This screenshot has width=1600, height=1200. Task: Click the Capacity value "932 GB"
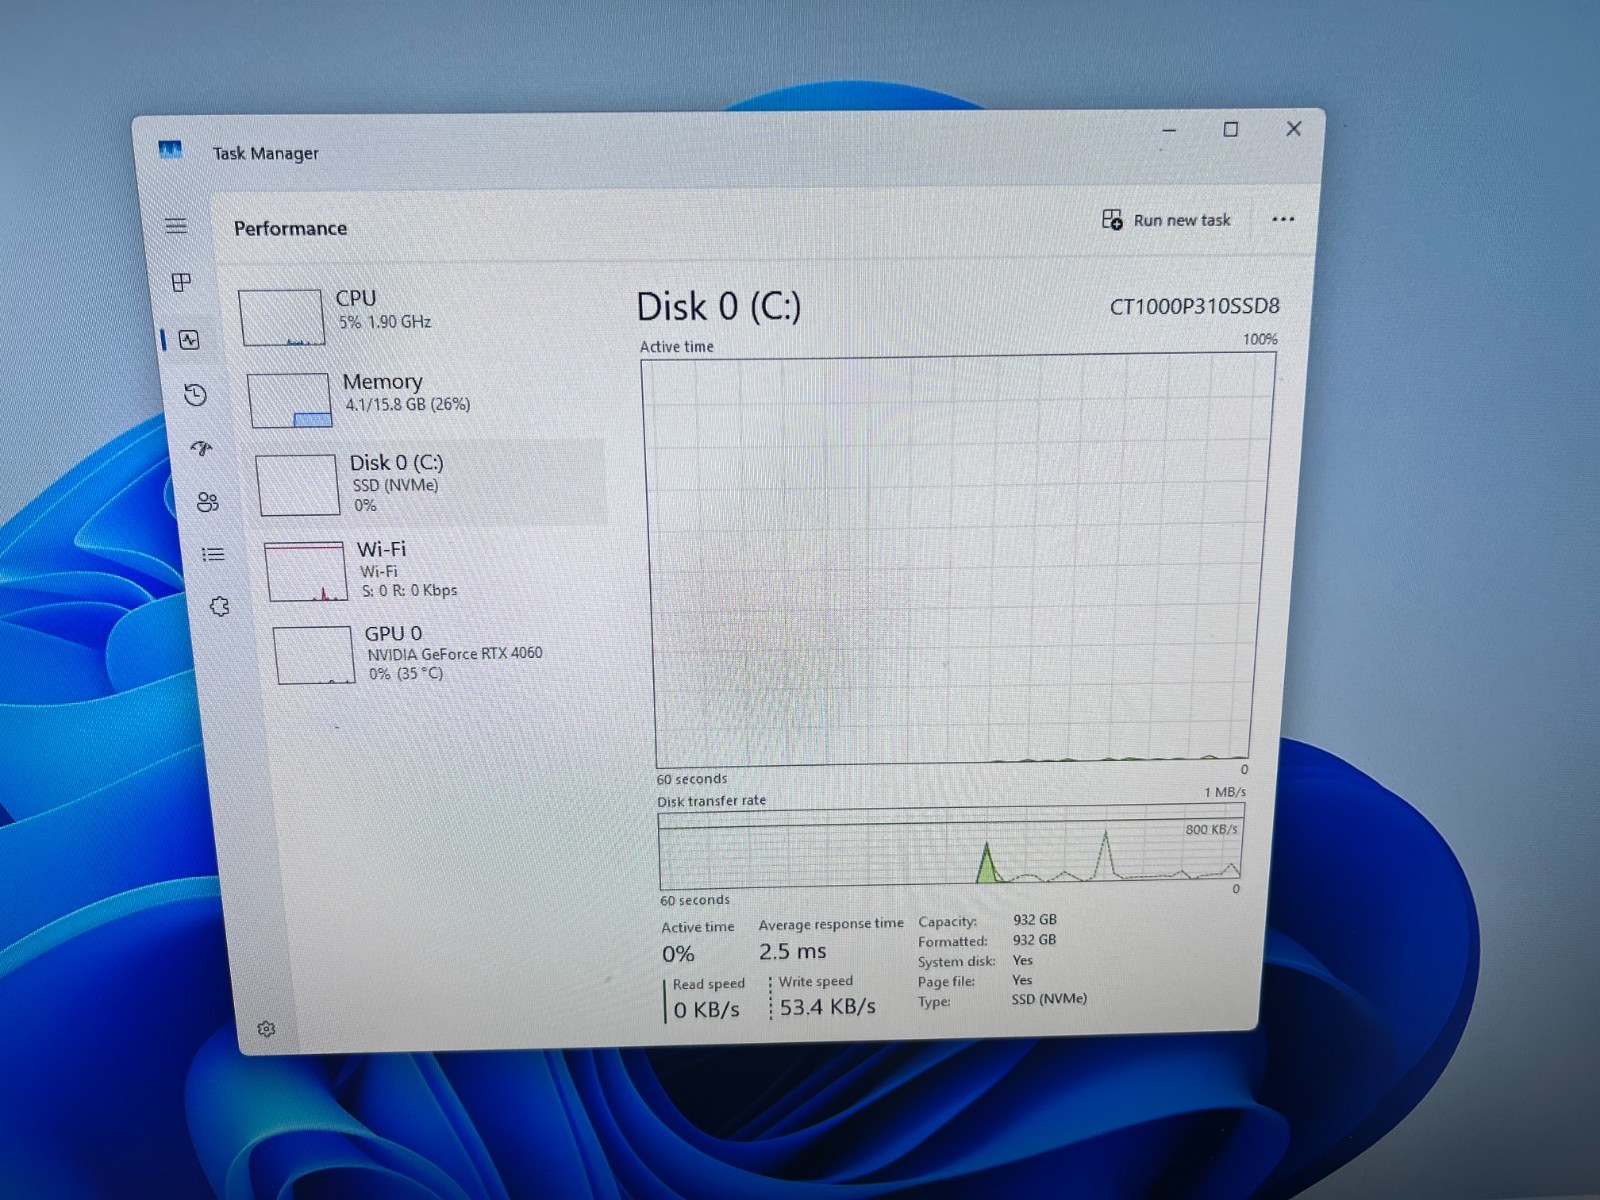1034,920
